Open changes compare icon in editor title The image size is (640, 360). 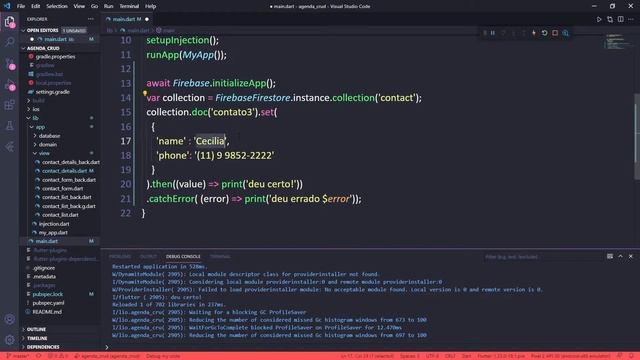tap(610, 19)
